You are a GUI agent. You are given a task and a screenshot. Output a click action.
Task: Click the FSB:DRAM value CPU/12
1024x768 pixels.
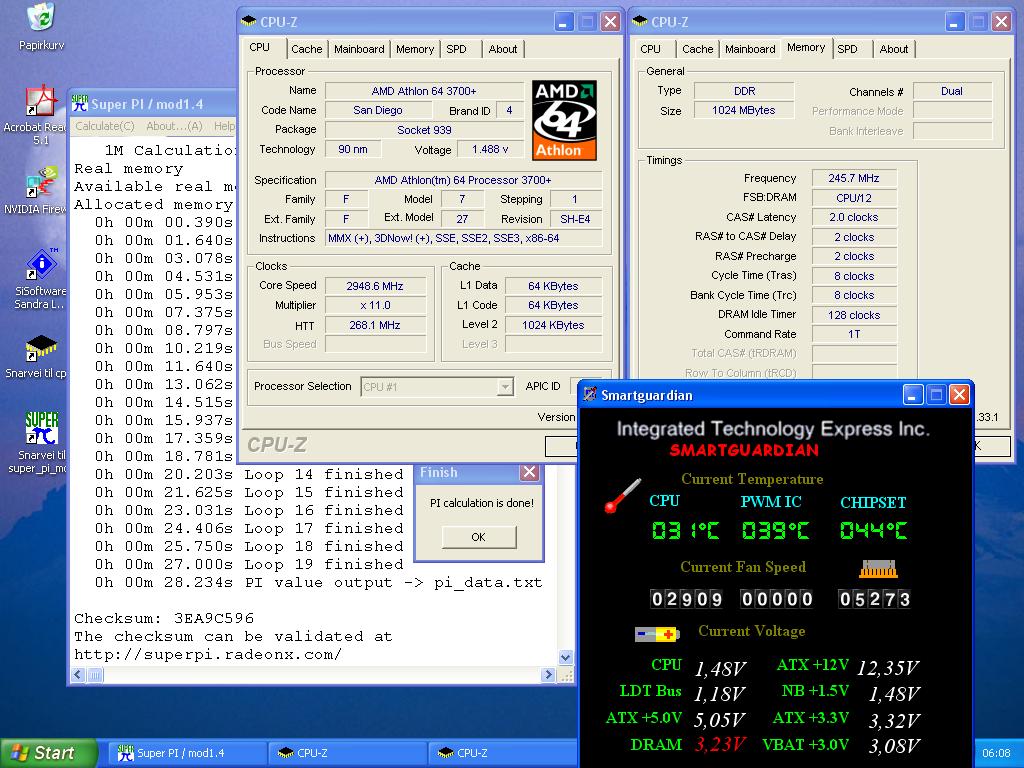[854, 198]
